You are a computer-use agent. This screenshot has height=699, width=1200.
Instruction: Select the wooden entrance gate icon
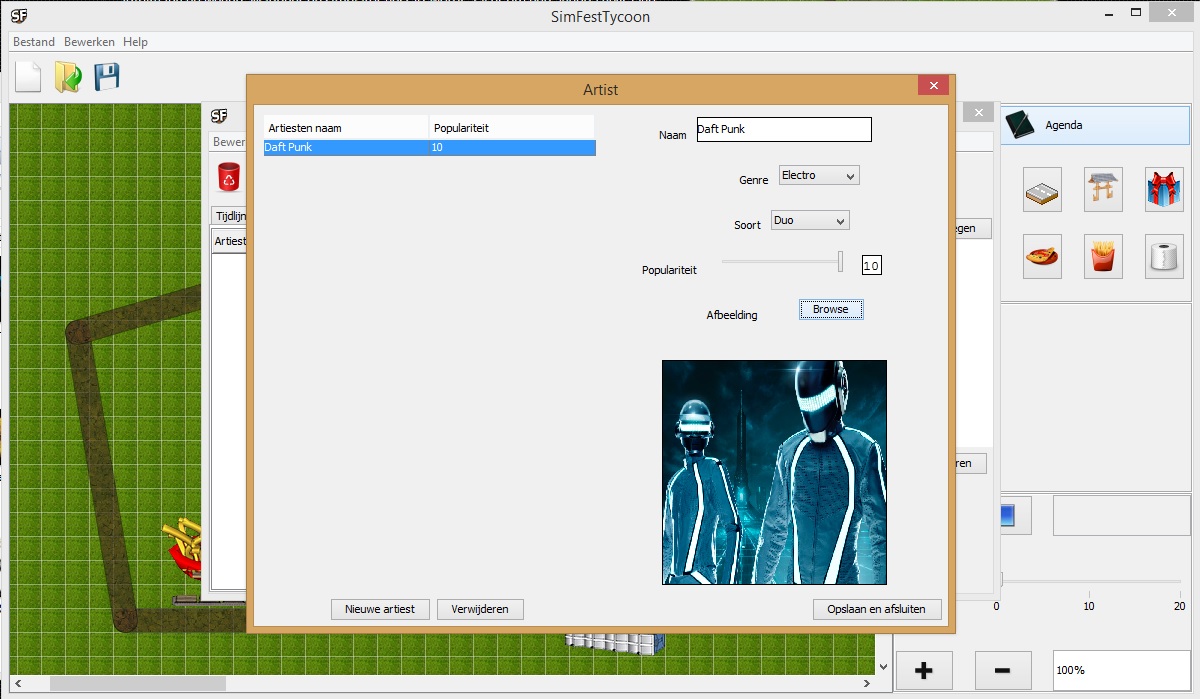1103,190
